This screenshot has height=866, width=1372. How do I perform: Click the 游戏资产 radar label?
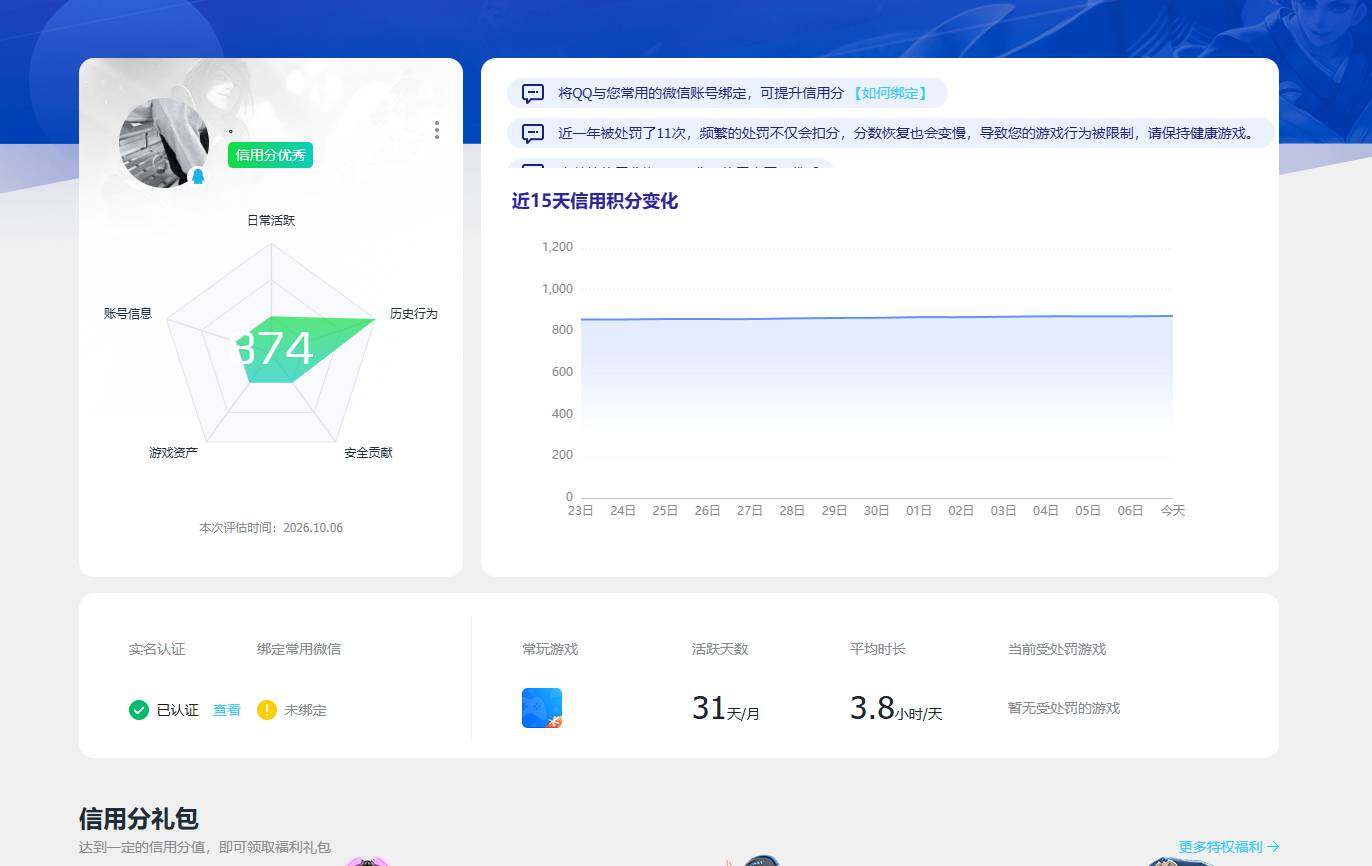(174, 452)
